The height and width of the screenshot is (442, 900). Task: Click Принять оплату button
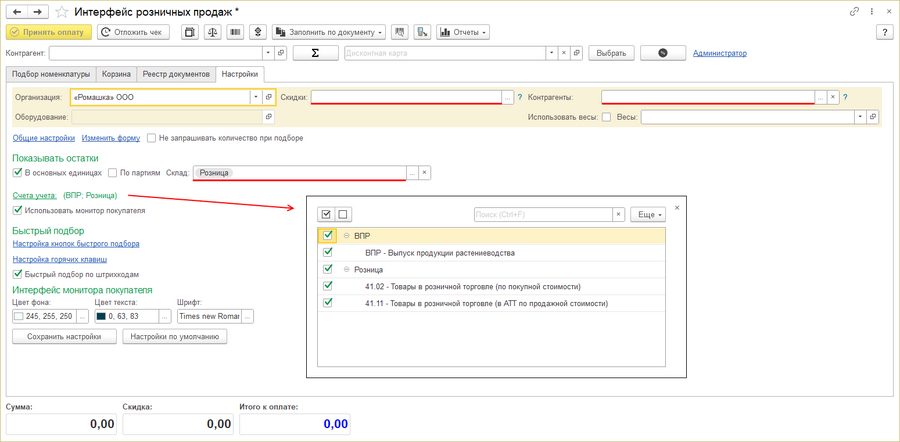49,32
